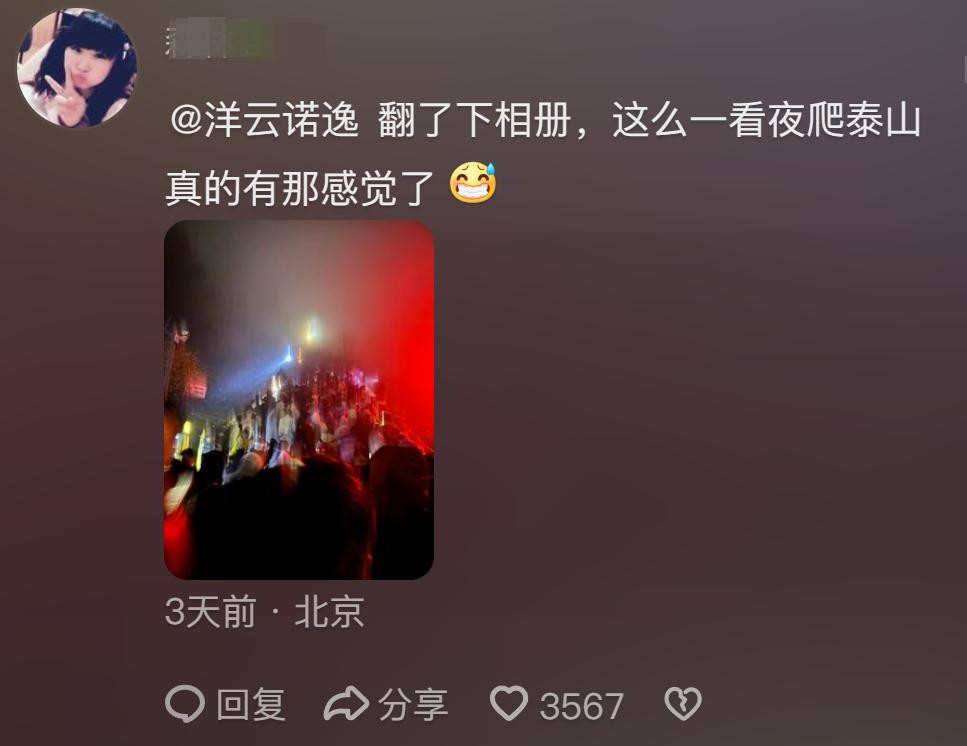Like the comment with the heart icon

point(509,703)
